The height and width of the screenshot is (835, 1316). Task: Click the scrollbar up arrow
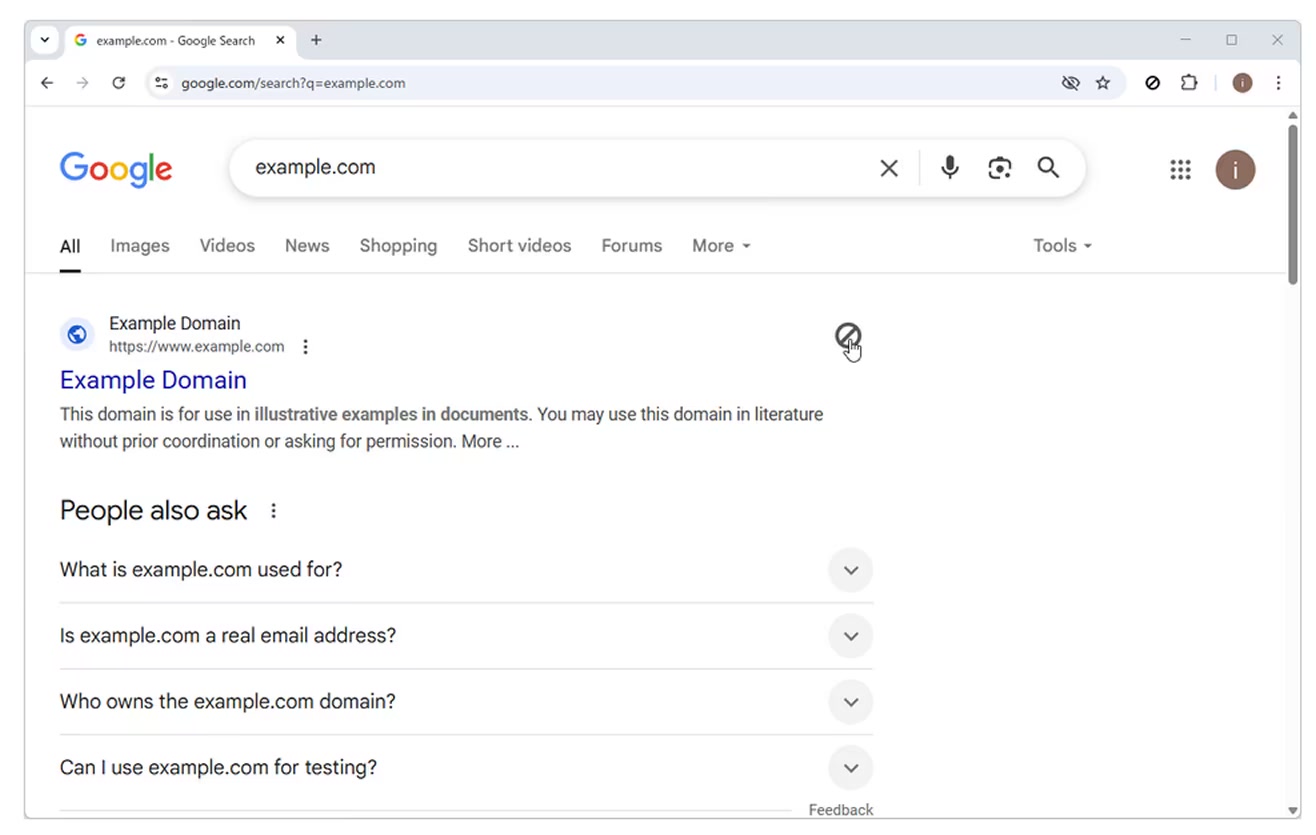[1293, 116]
